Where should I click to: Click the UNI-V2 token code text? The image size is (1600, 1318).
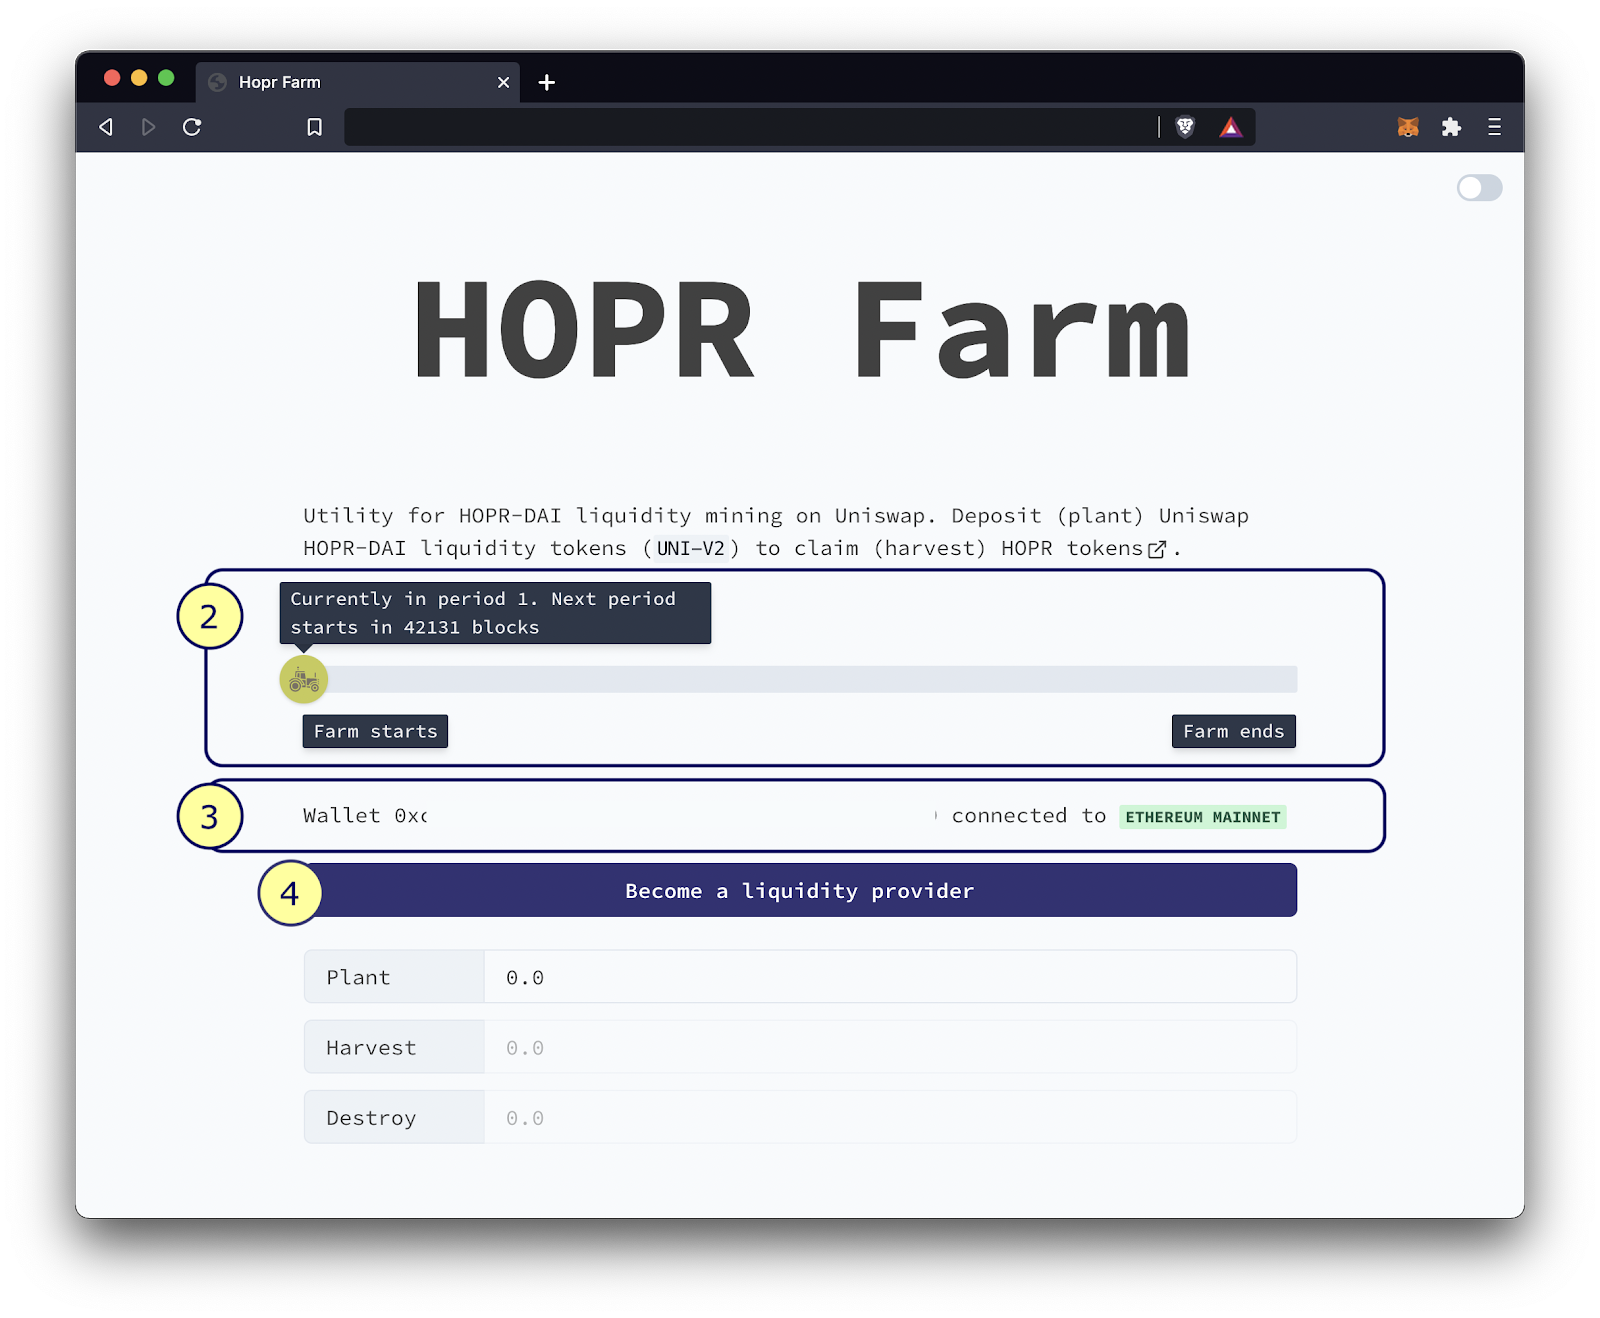[x=690, y=548]
